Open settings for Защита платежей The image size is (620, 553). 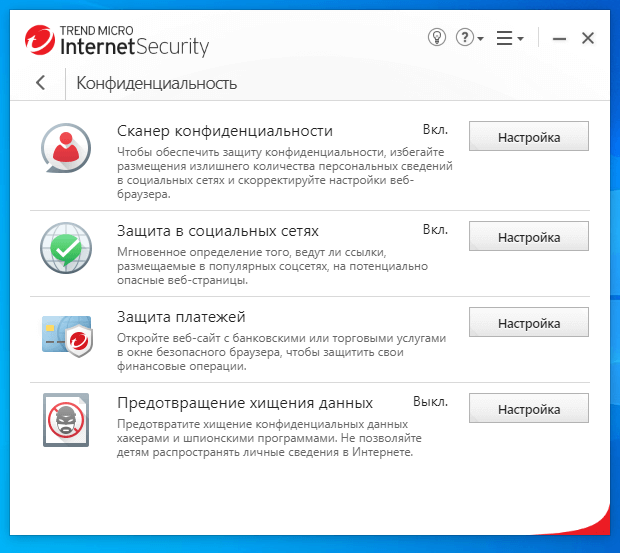click(x=528, y=323)
